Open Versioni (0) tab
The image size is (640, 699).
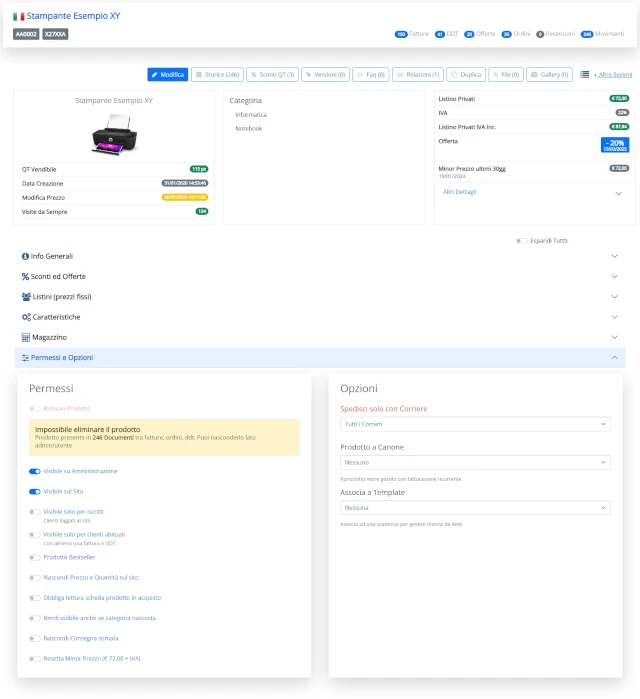(325, 74)
